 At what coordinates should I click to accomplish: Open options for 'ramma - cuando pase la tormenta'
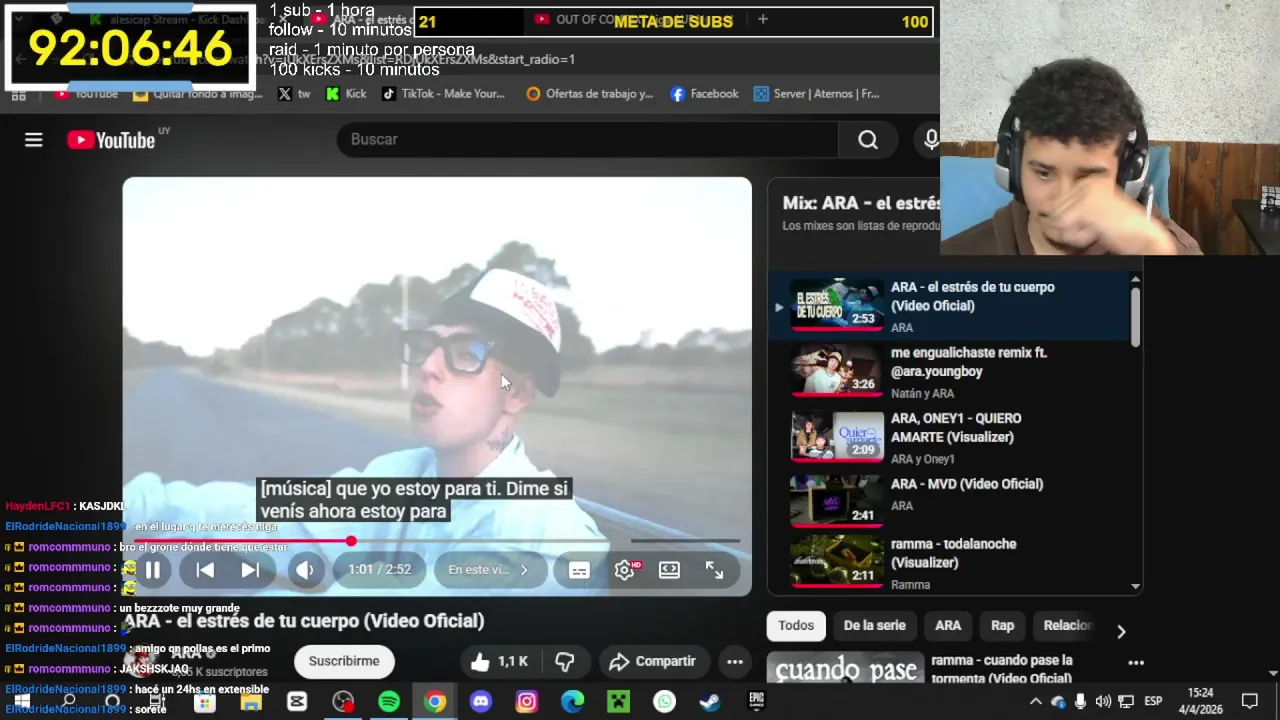coord(1136,663)
